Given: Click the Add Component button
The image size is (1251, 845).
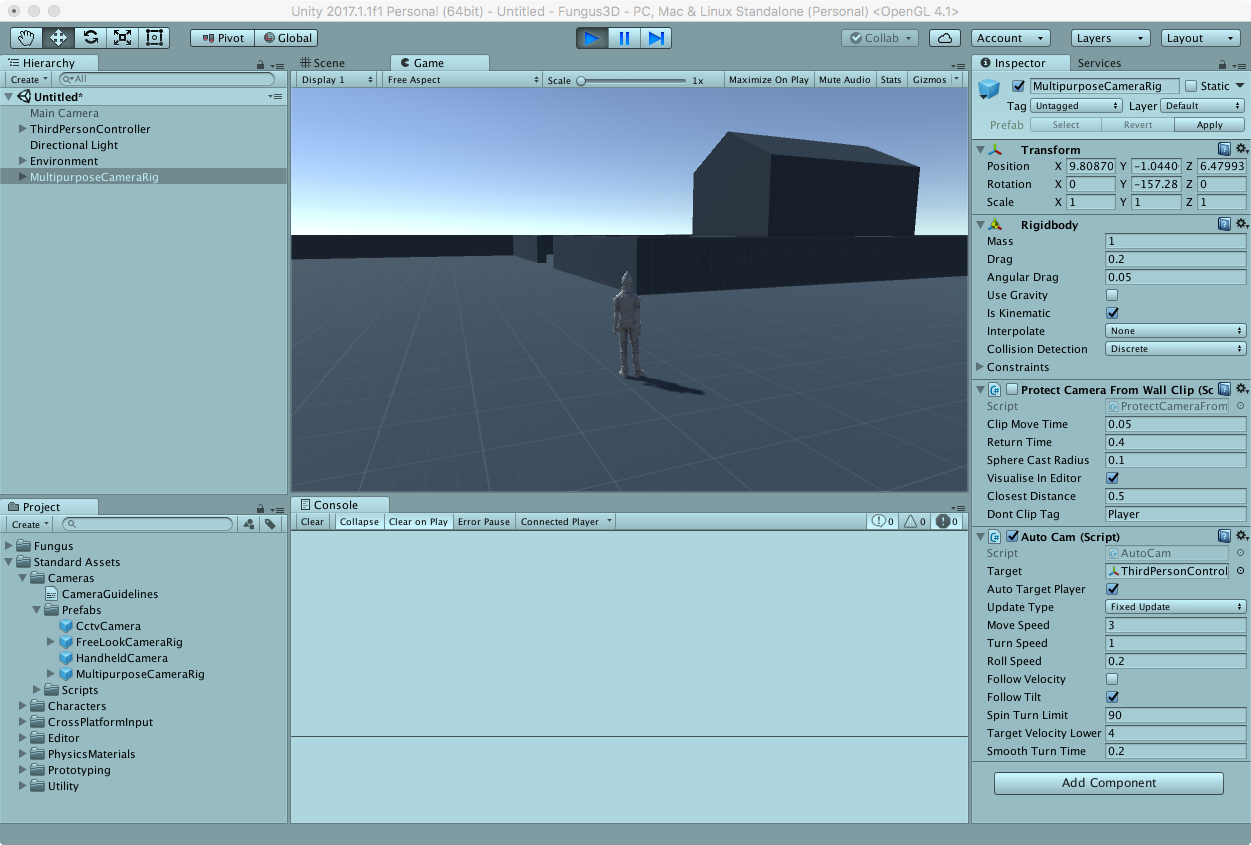Looking at the screenshot, I should [x=1109, y=783].
